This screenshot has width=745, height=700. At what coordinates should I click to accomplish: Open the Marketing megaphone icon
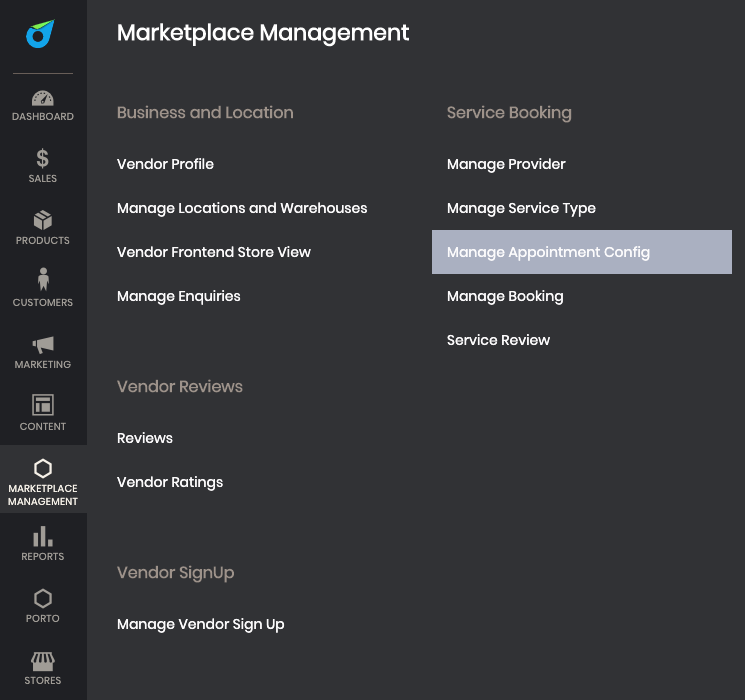tap(43, 345)
